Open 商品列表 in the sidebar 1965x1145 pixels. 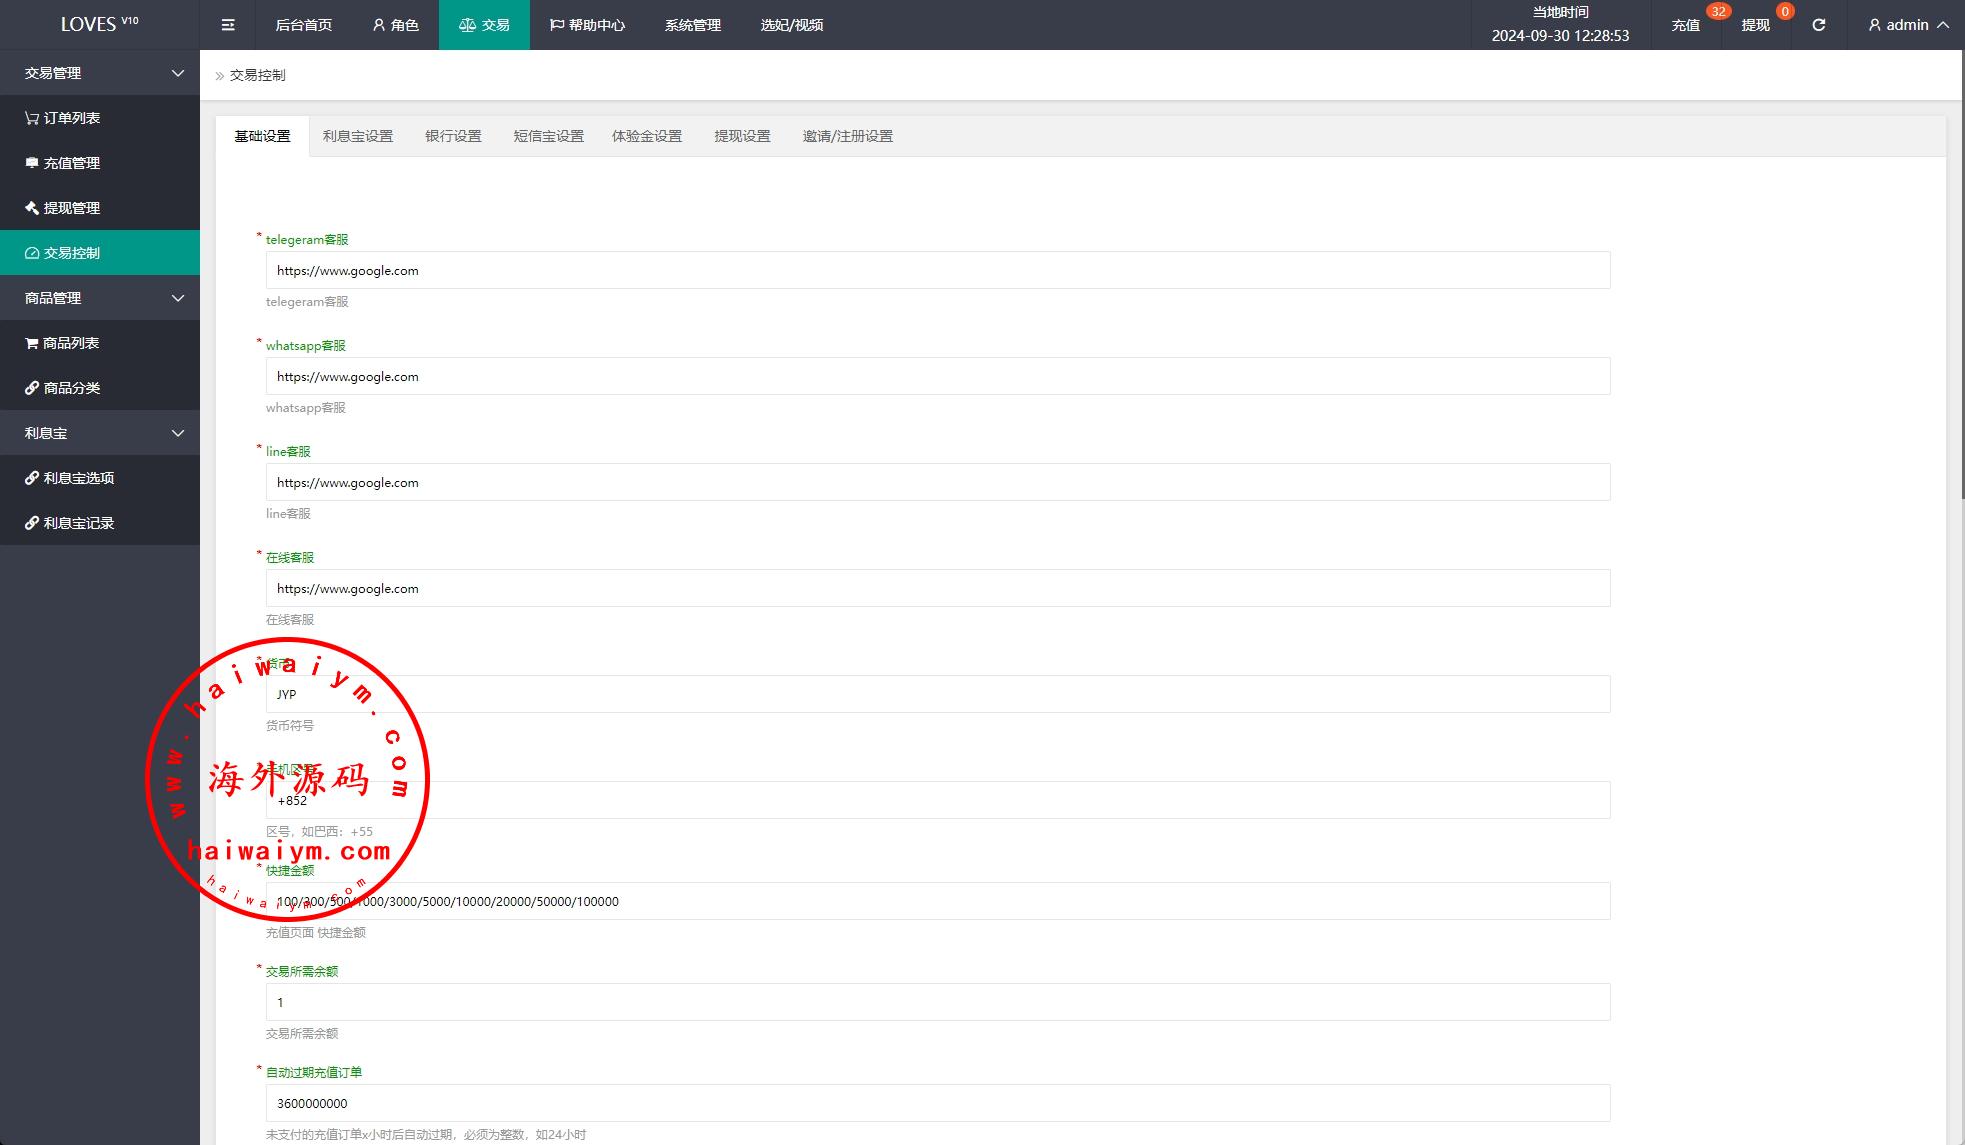[70, 343]
